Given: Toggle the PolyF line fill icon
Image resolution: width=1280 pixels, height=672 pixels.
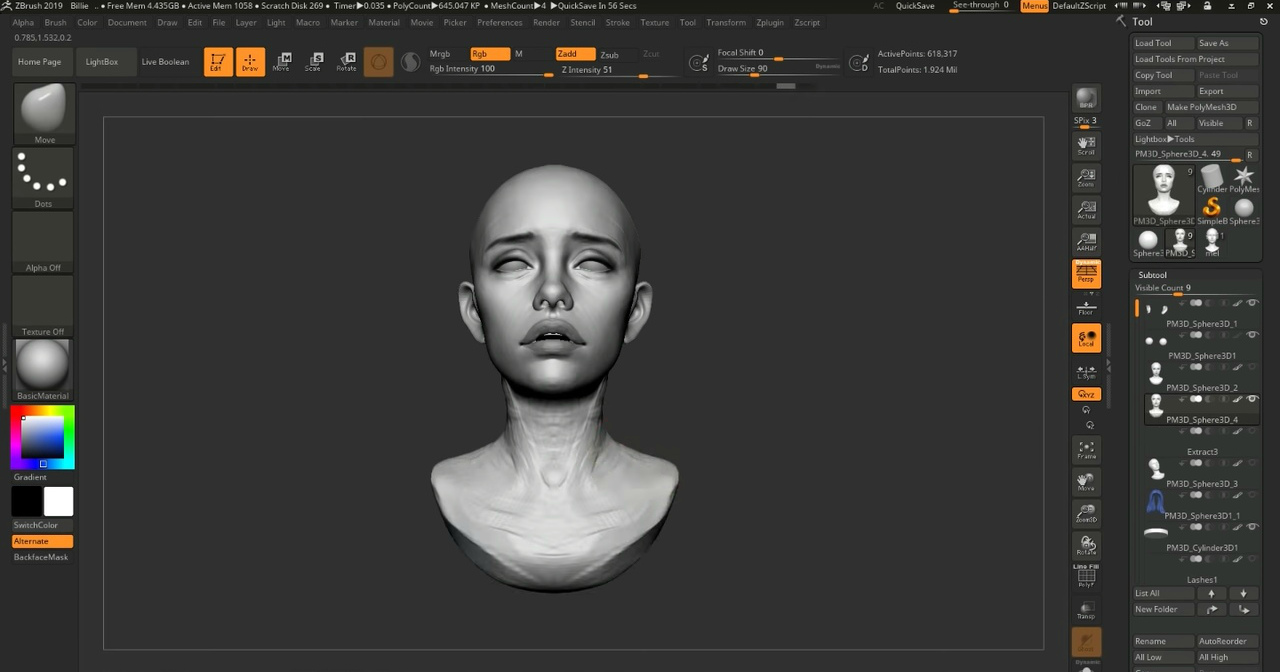Looking at the screenshot, I should (1086, 577).
